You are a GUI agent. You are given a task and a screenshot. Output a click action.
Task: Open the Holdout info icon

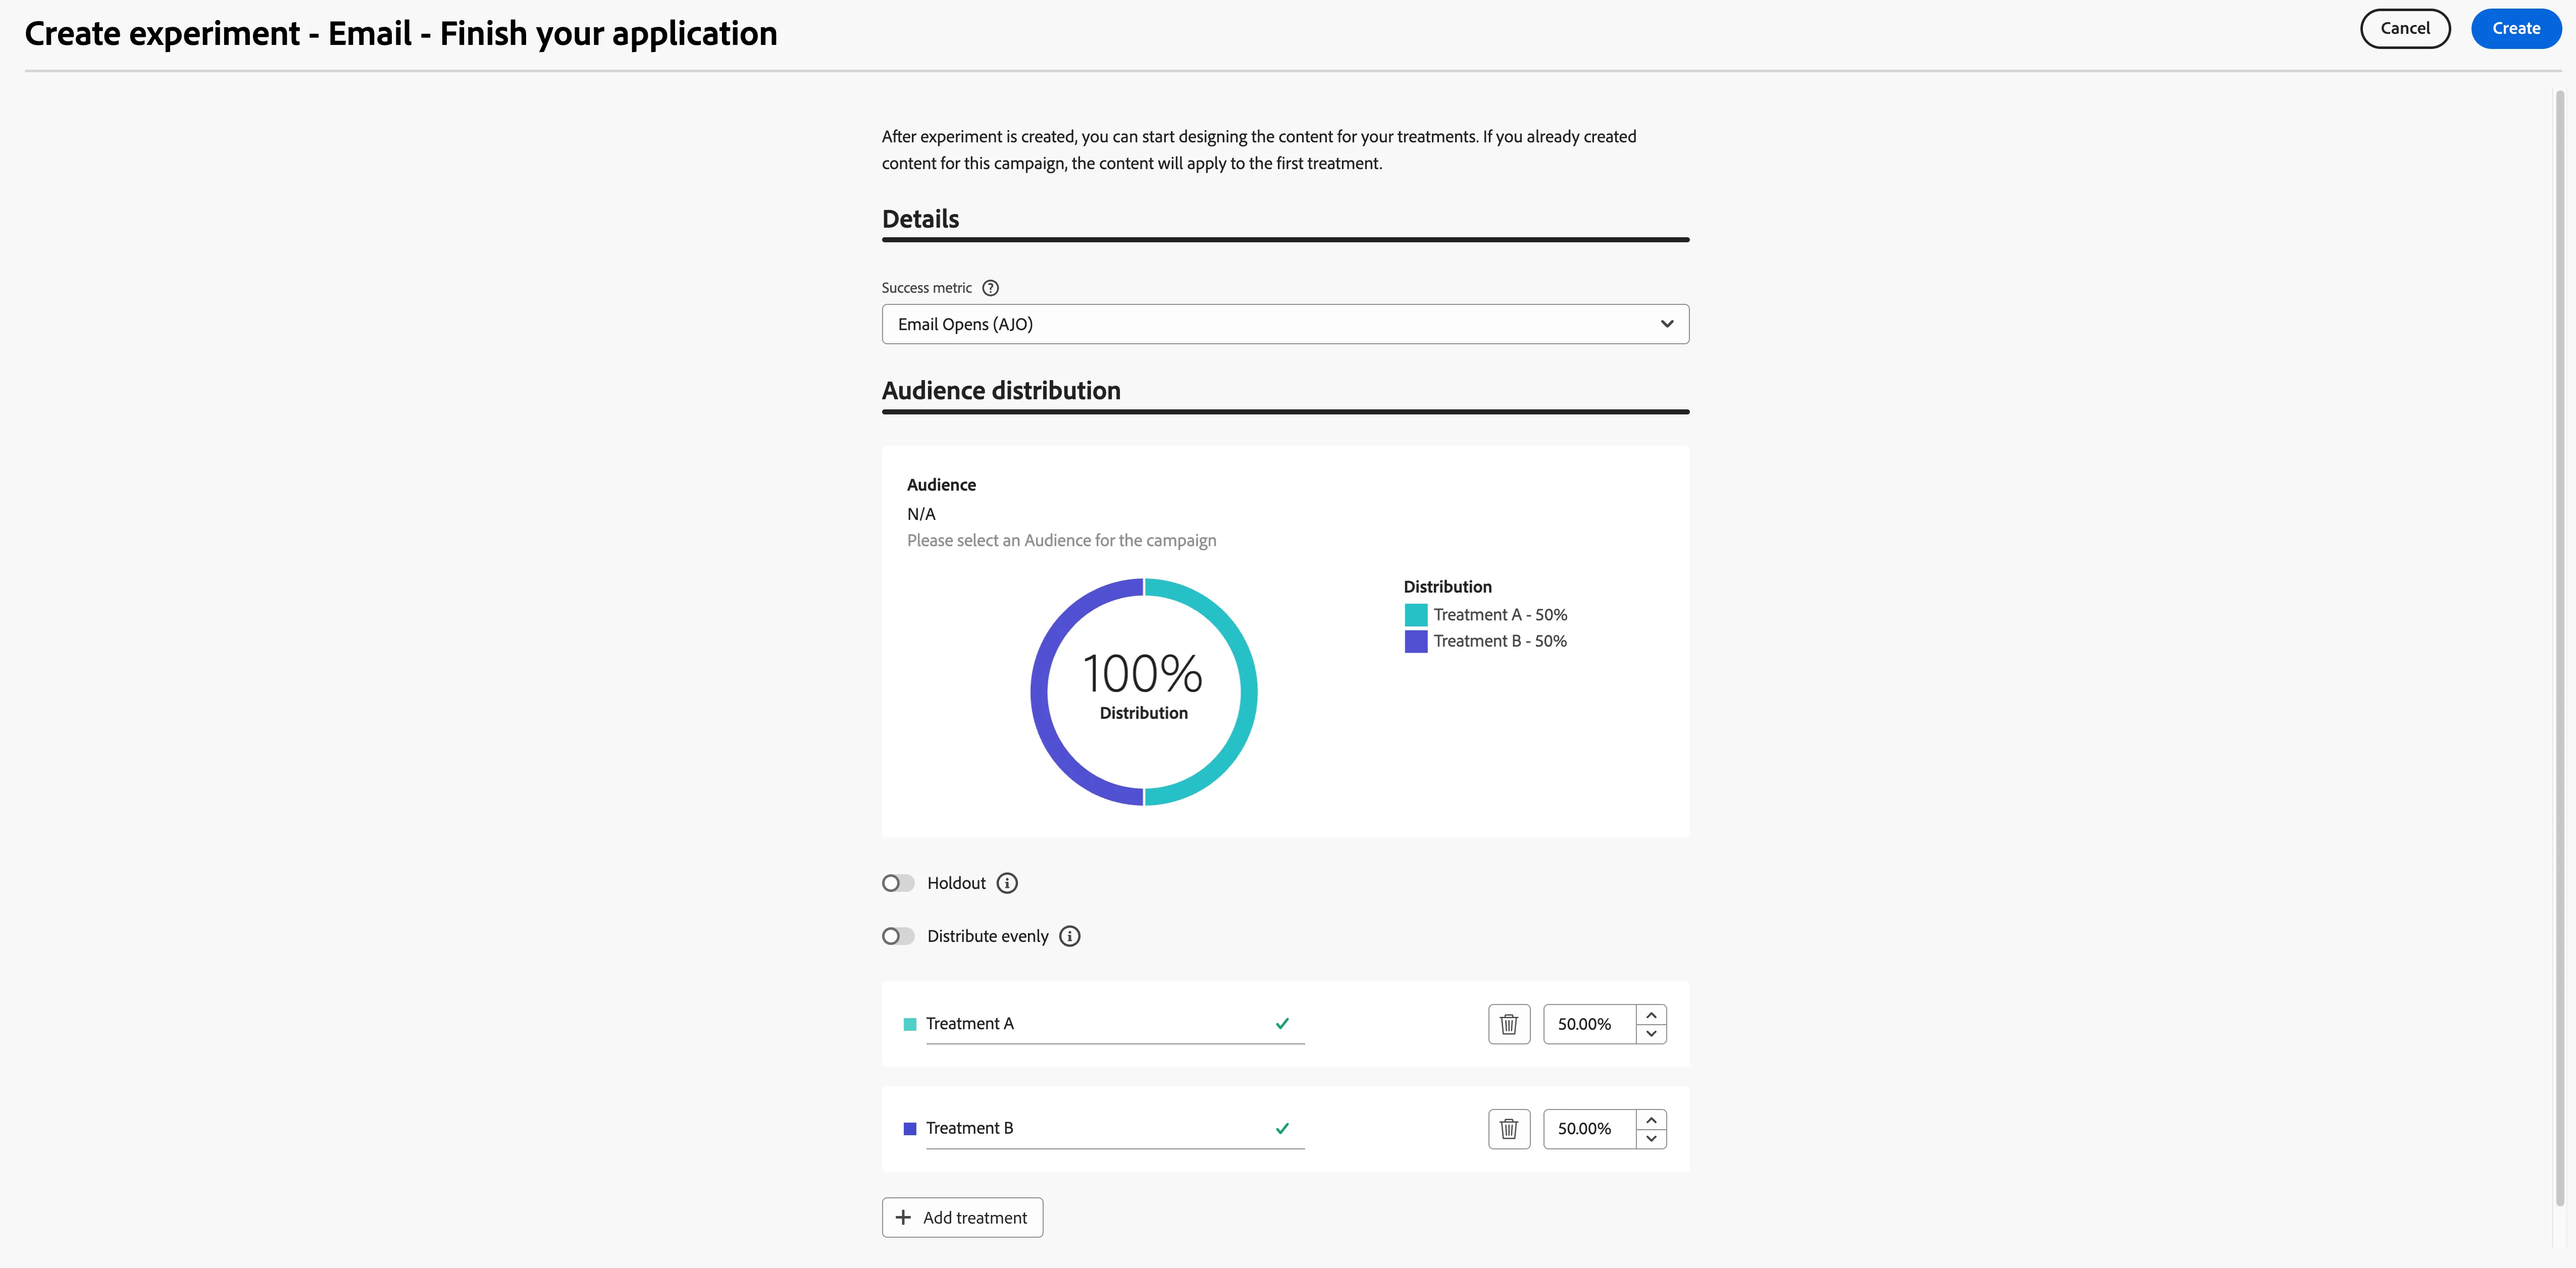tap(1007, 883)
